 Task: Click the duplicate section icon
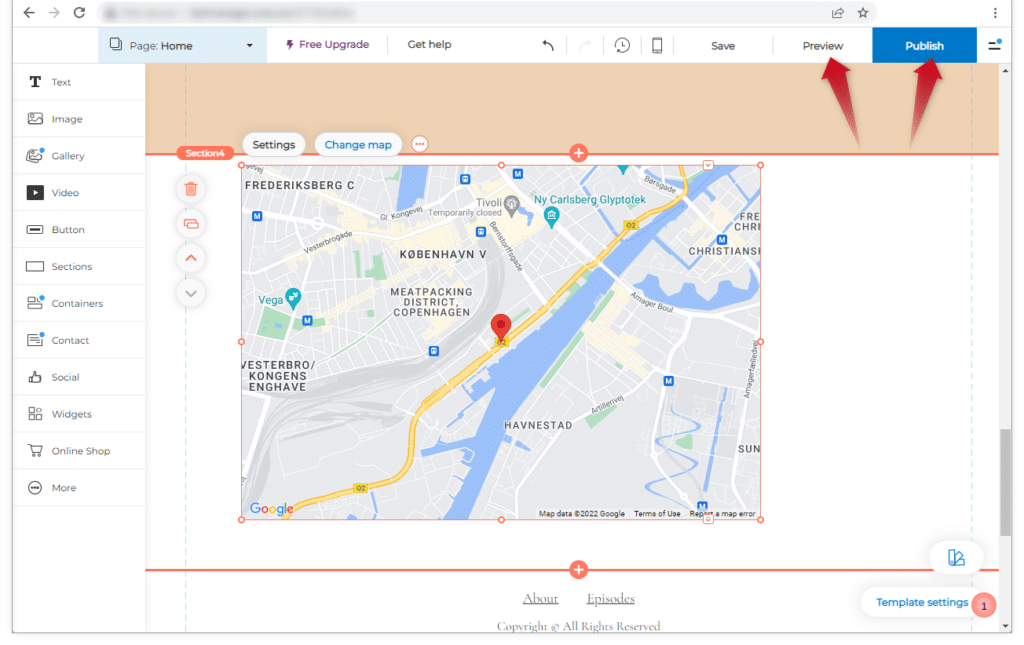click(x=191, y=224)
